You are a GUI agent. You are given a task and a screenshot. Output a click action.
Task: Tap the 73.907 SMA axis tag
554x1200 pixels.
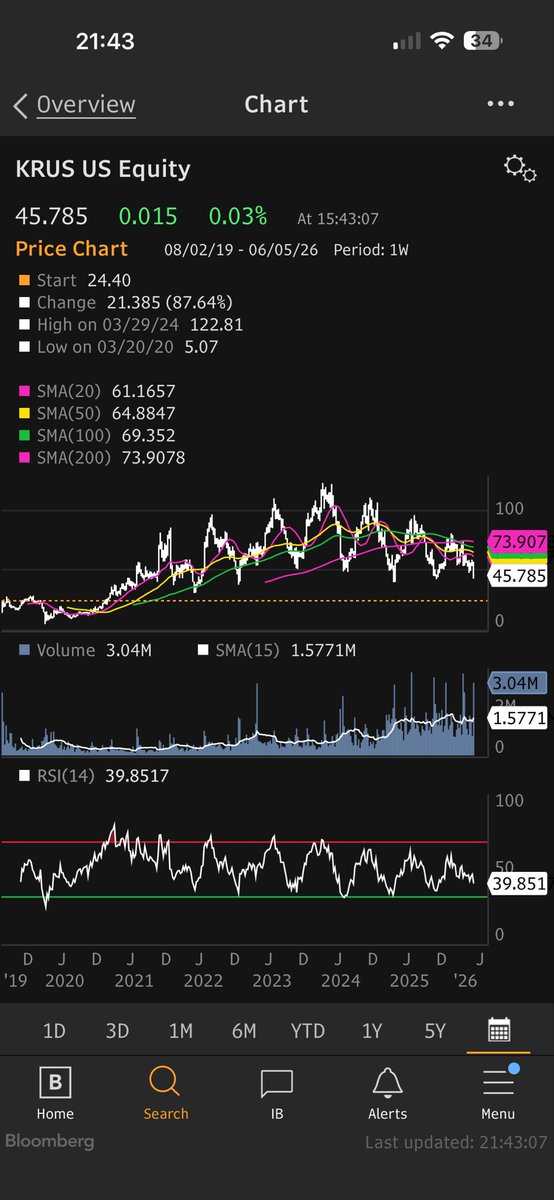[518, 543]
